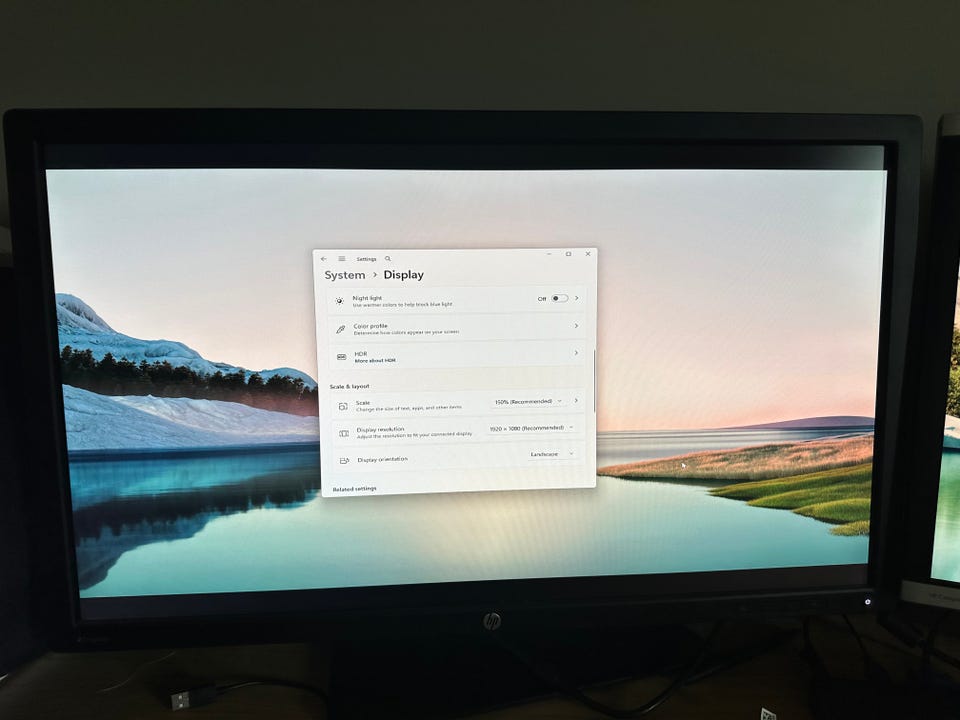This screenshot has height=720, width=960.
Task: Click the Display resolution icon
Action: click(344, 433)
